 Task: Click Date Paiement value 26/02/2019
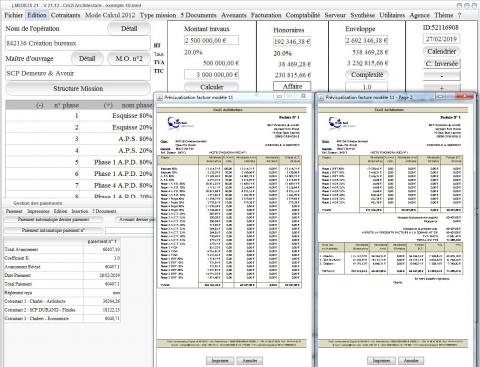coord(110,276)
